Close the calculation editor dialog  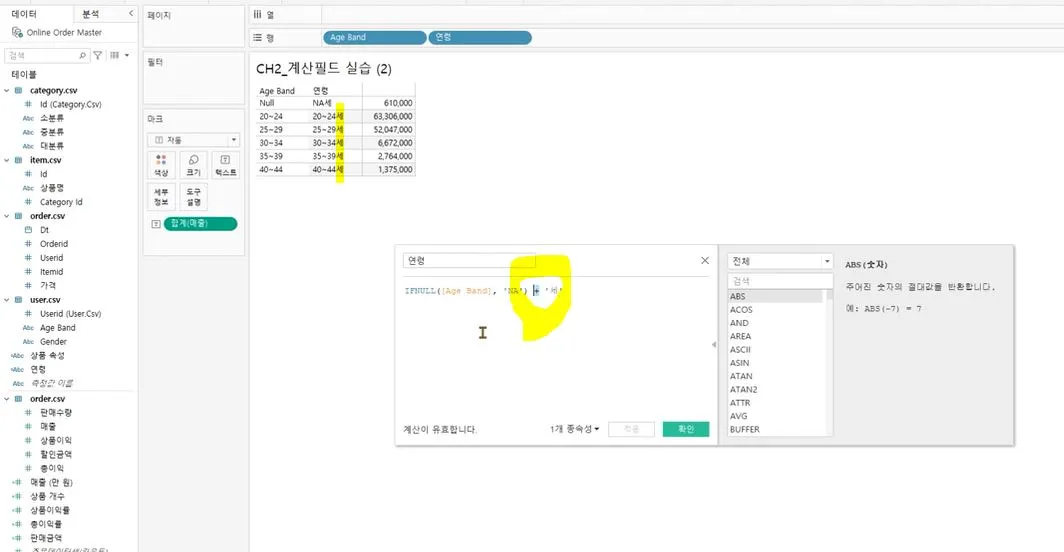pyautogui.click(x=705, y=260)
